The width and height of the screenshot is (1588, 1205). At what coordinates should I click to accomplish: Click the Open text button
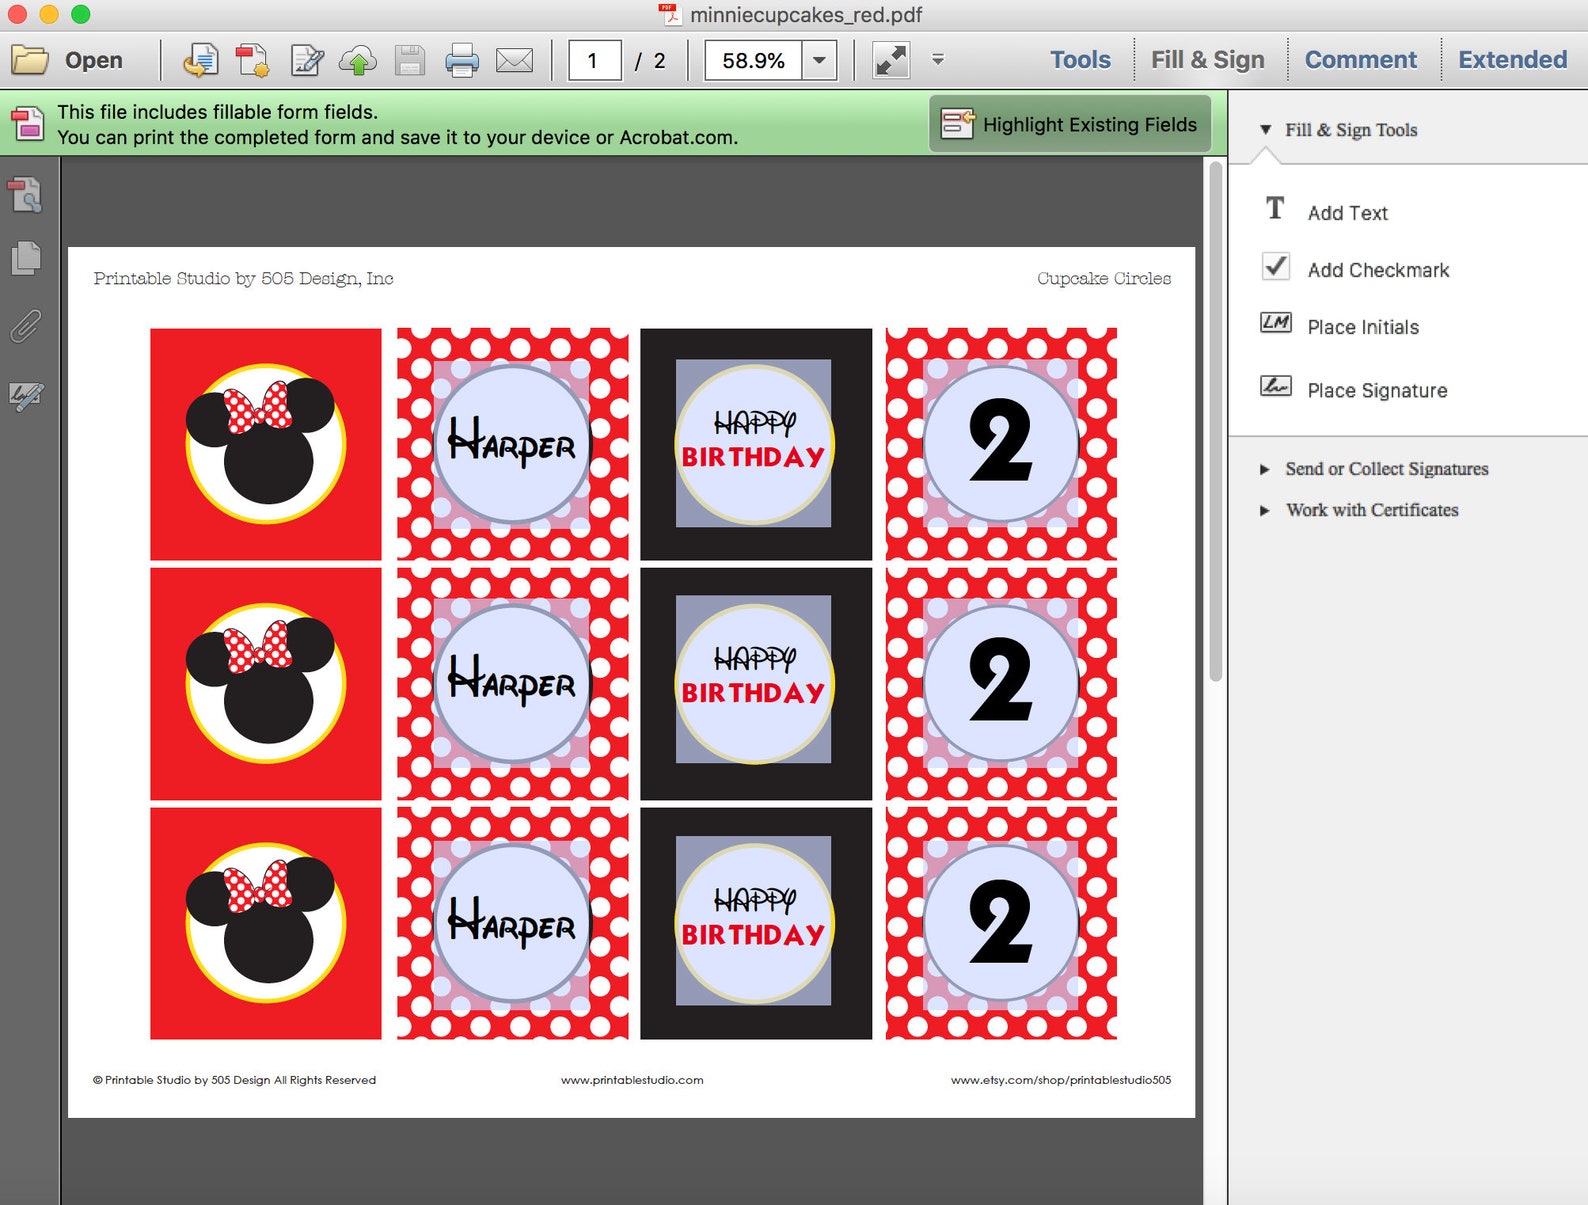coord(94,60)
